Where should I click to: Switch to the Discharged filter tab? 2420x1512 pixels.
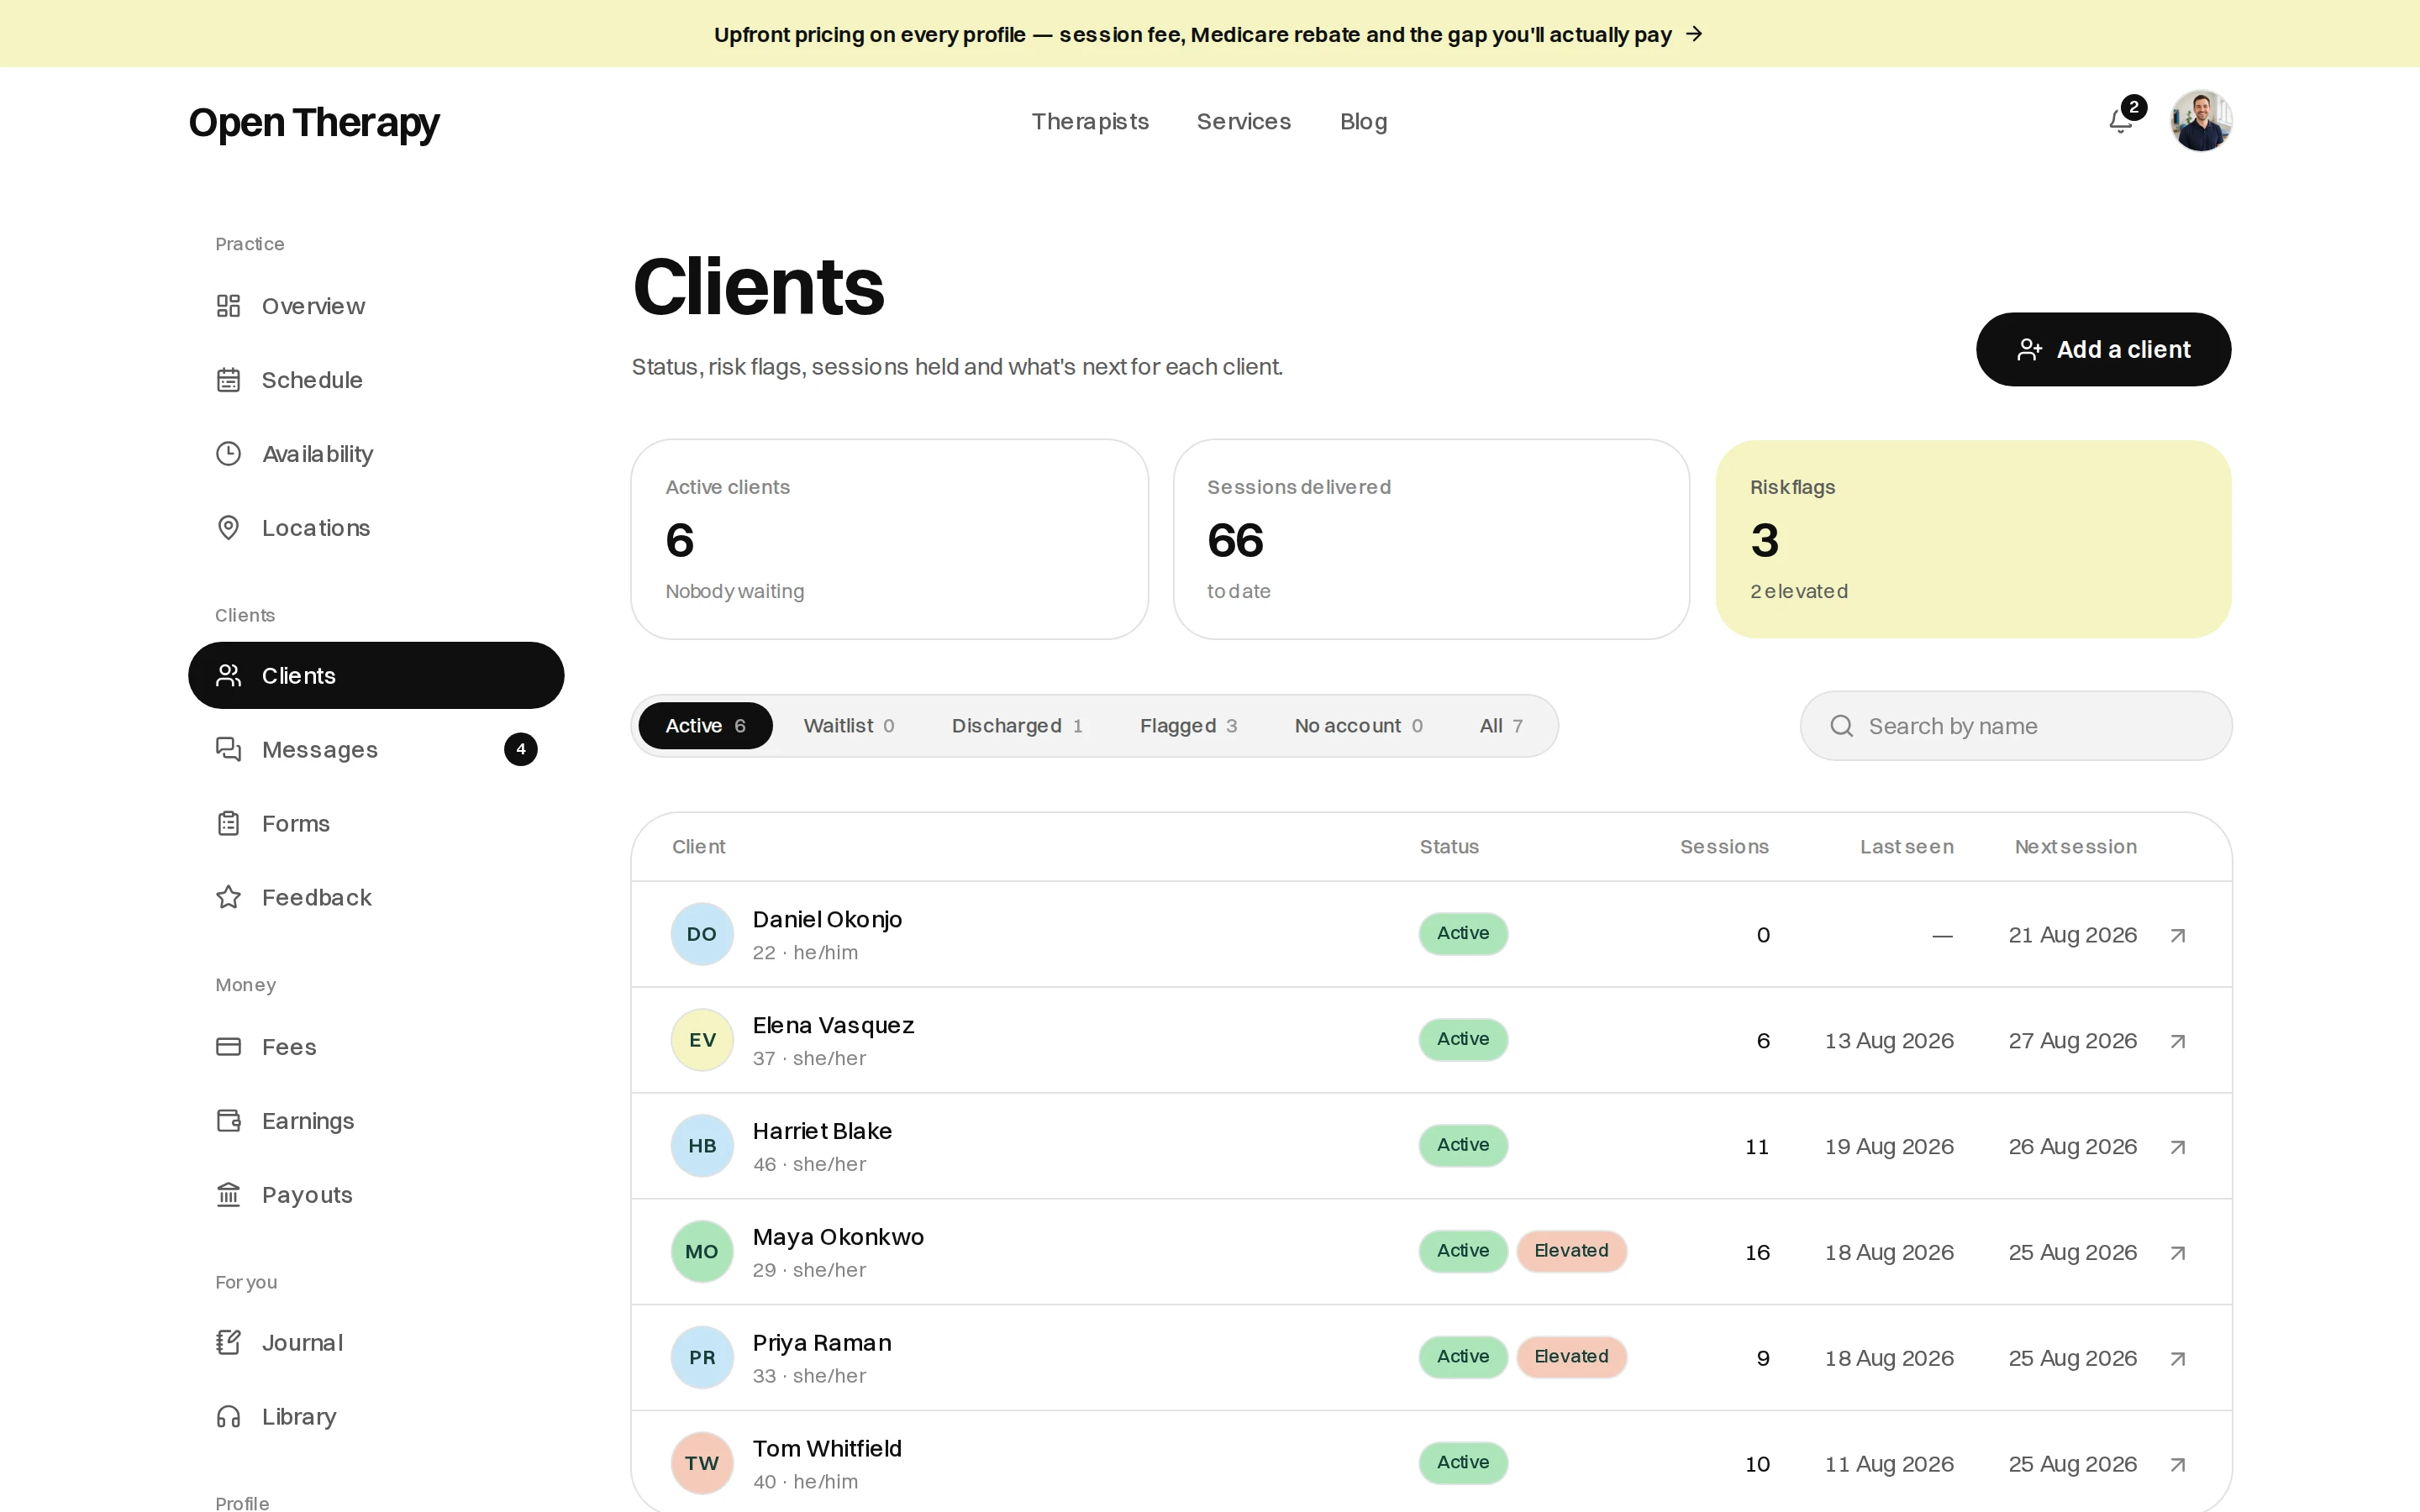click(1017, 726)
